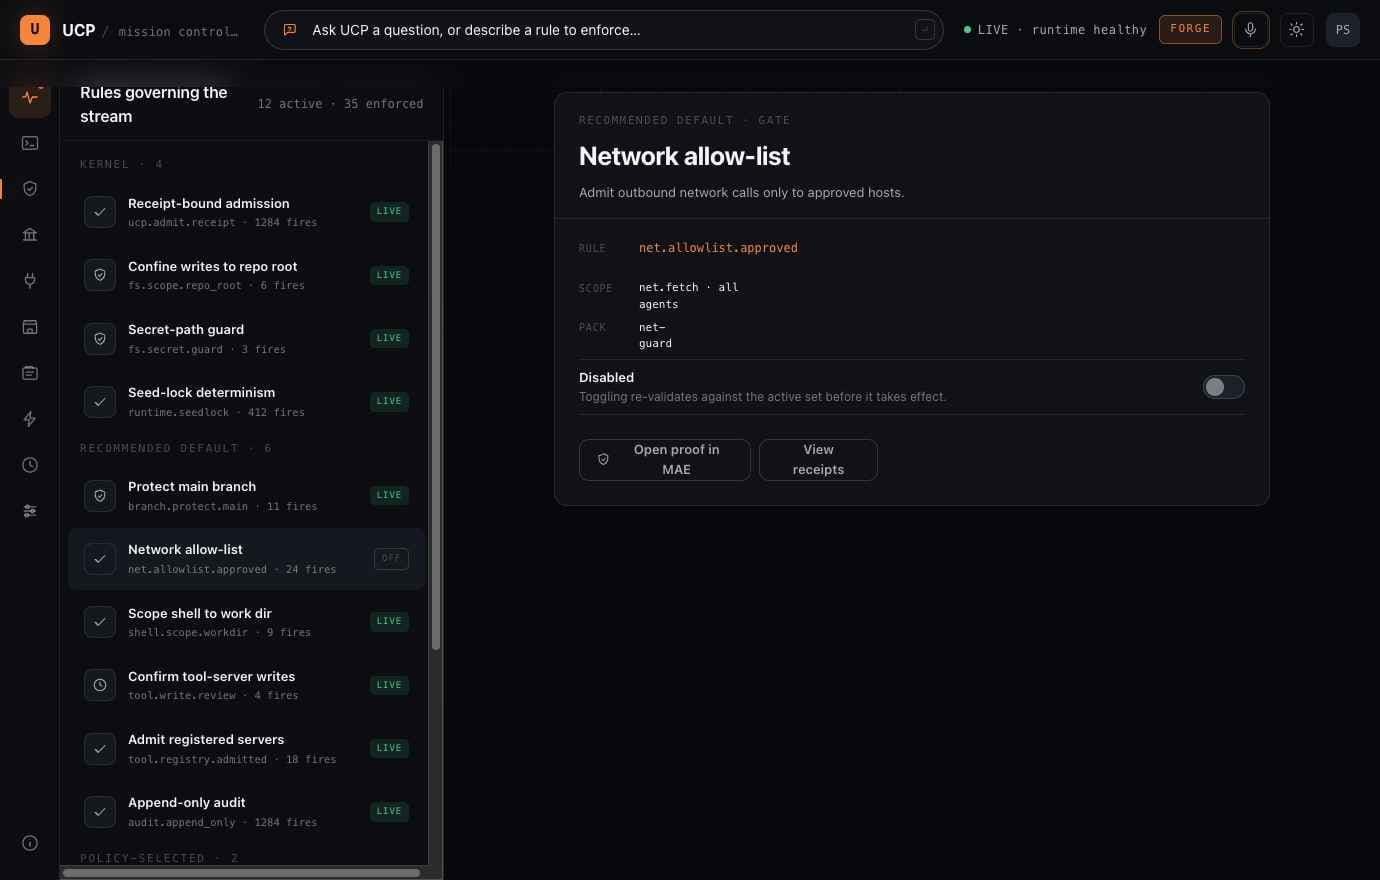Screen dimensions: 1380x880
Task: Select the Confirm tool-server writes rule
Action: tap(247, 685)
